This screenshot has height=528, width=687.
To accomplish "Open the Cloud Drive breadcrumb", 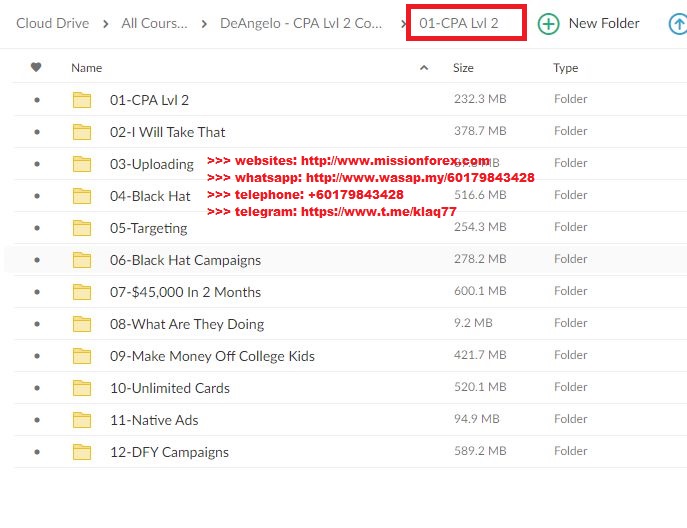I will (x=53, y=23).
